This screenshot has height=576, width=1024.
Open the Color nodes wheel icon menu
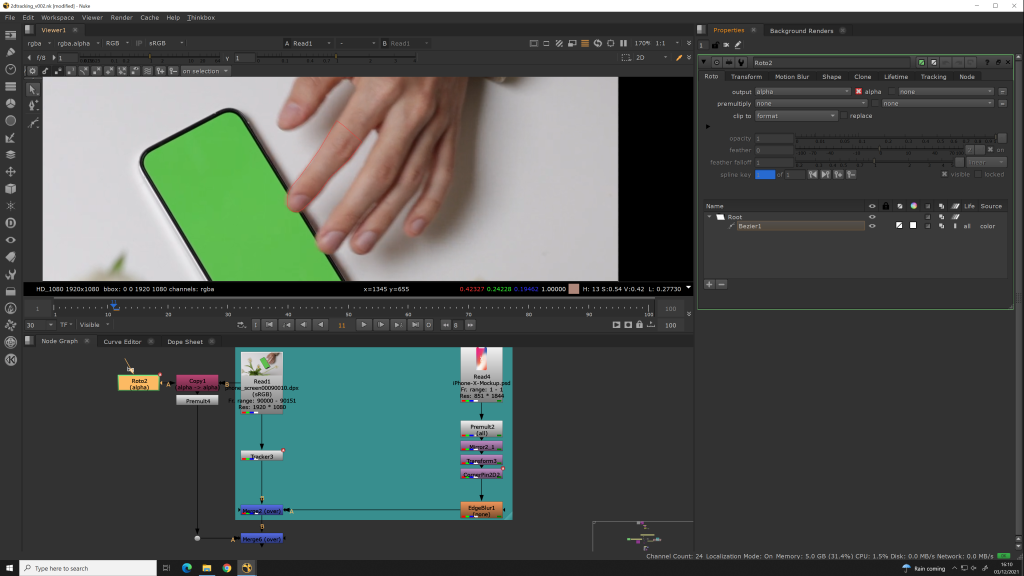tap(10, 103)
